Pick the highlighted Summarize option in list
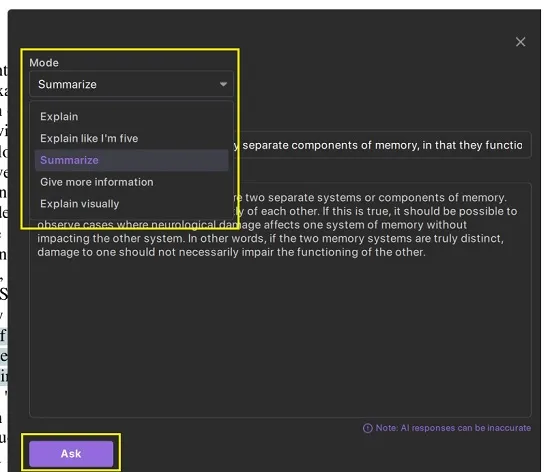 [x=132, y=160]
